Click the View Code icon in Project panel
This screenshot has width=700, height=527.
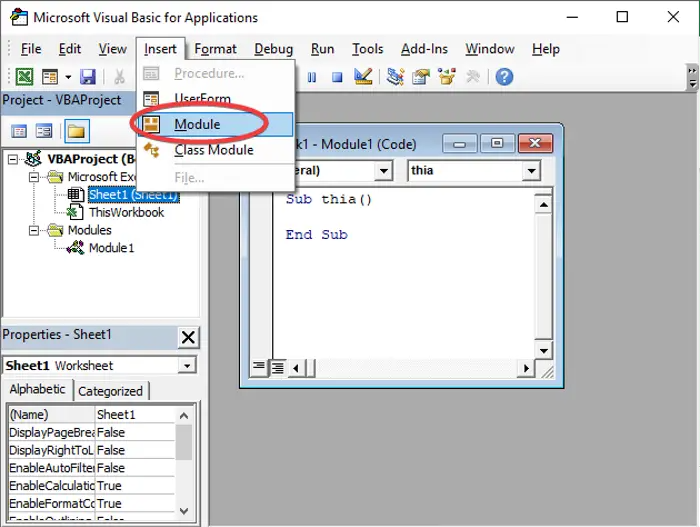coord(18,131)
